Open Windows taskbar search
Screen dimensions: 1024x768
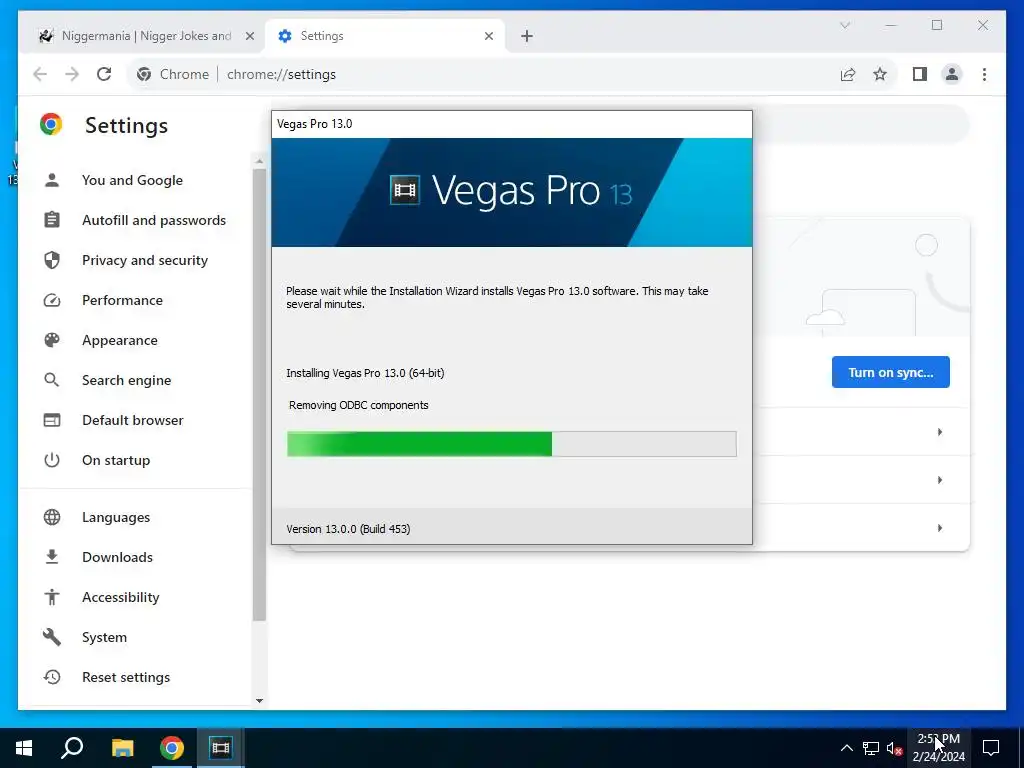[72, 748]
